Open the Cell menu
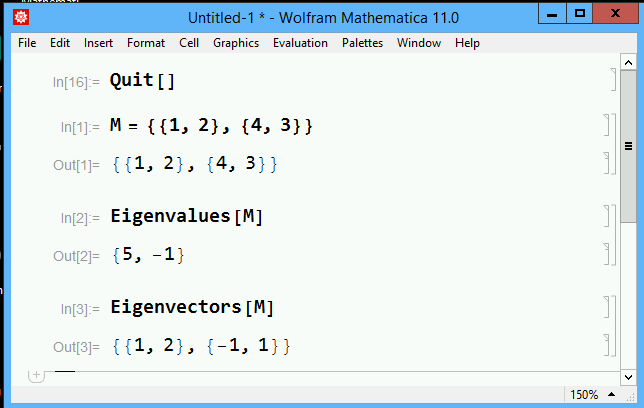The image size is (644, 408). pos(189,43)
